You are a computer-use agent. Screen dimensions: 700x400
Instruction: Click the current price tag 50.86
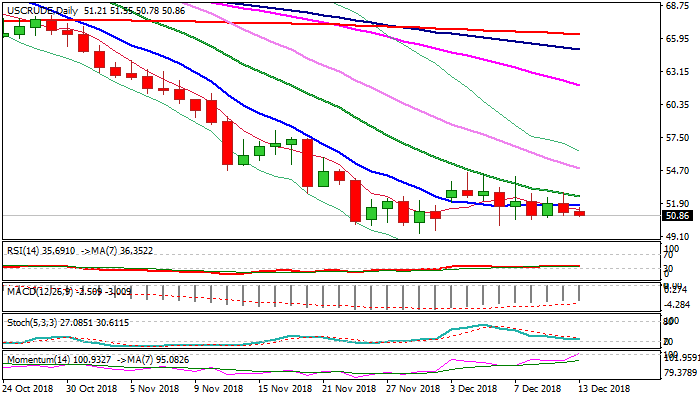pos(677,215)
